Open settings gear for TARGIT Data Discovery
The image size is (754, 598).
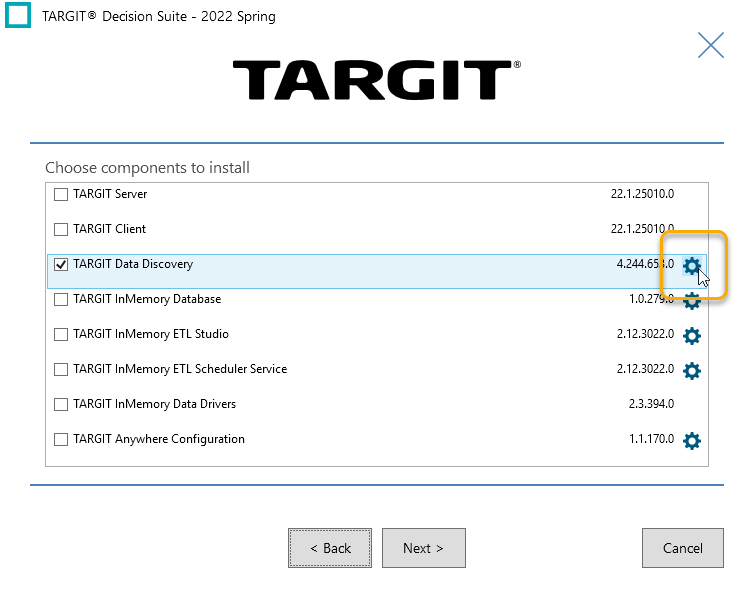691,266
